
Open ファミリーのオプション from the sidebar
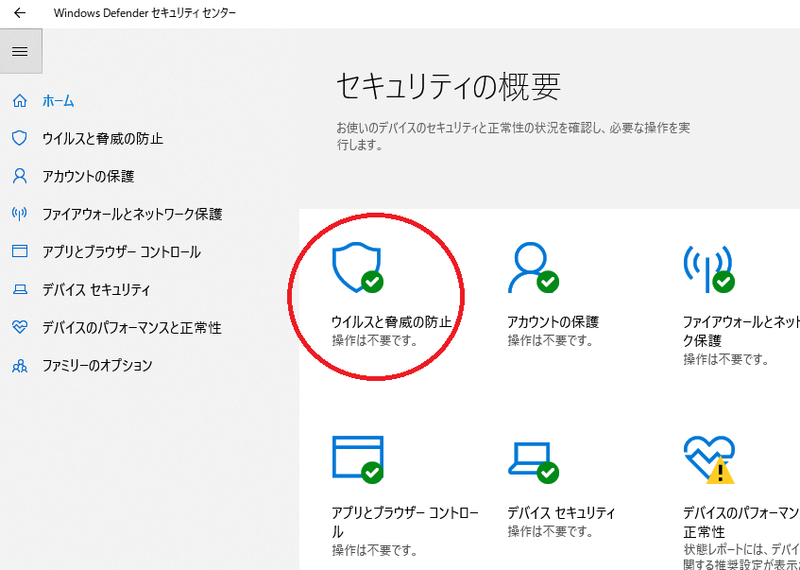pyautogui.click(x=97, y=365)
